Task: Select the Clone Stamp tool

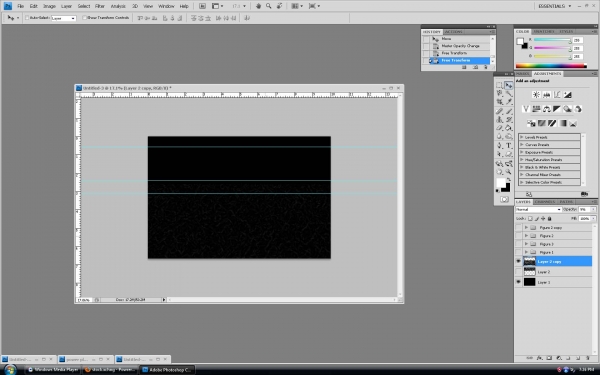Action: coord(499,119)
